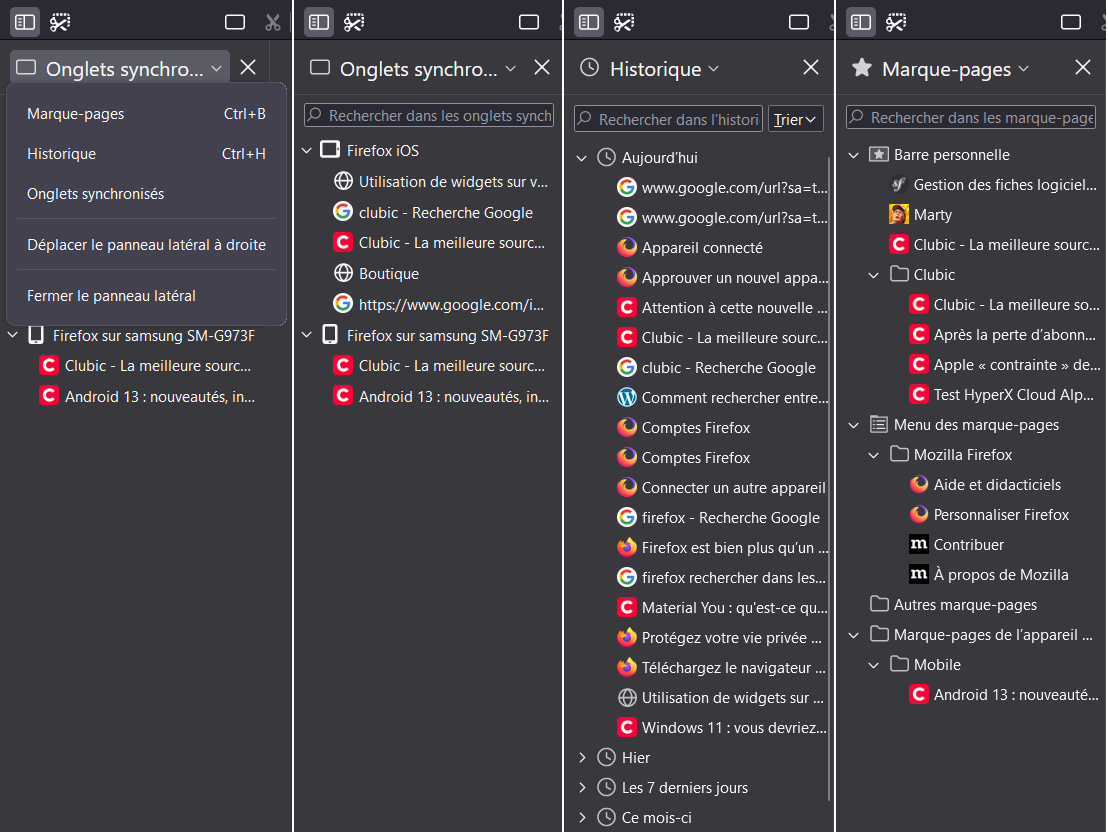Viewport: 1108px width, 832px height.
Task: Select Marque-pages in the open sidebar menu
Action: point(146,114)
